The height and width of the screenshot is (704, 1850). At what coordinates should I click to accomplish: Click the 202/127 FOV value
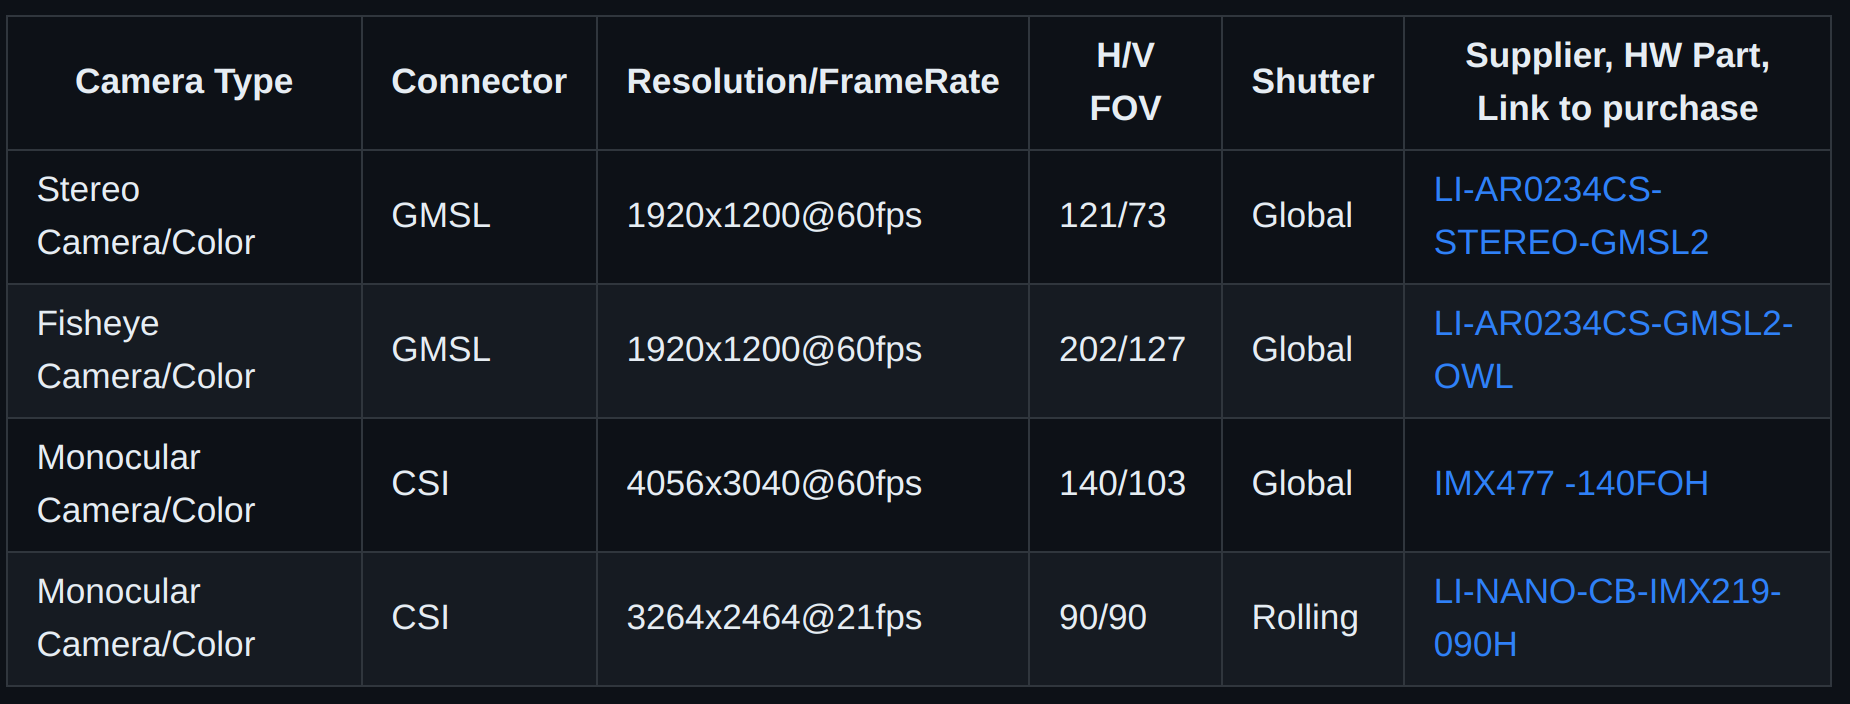pos(1122,350)
